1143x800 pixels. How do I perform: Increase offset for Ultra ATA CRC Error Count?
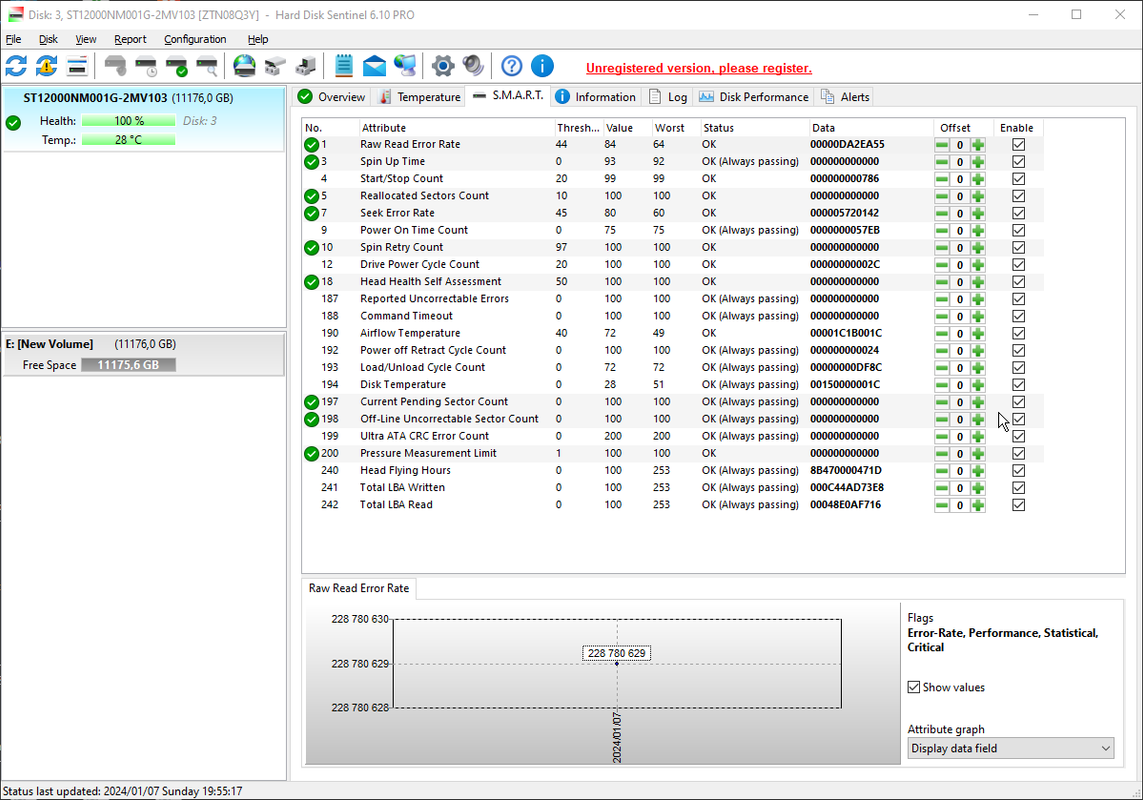click(x=978, y=436)
